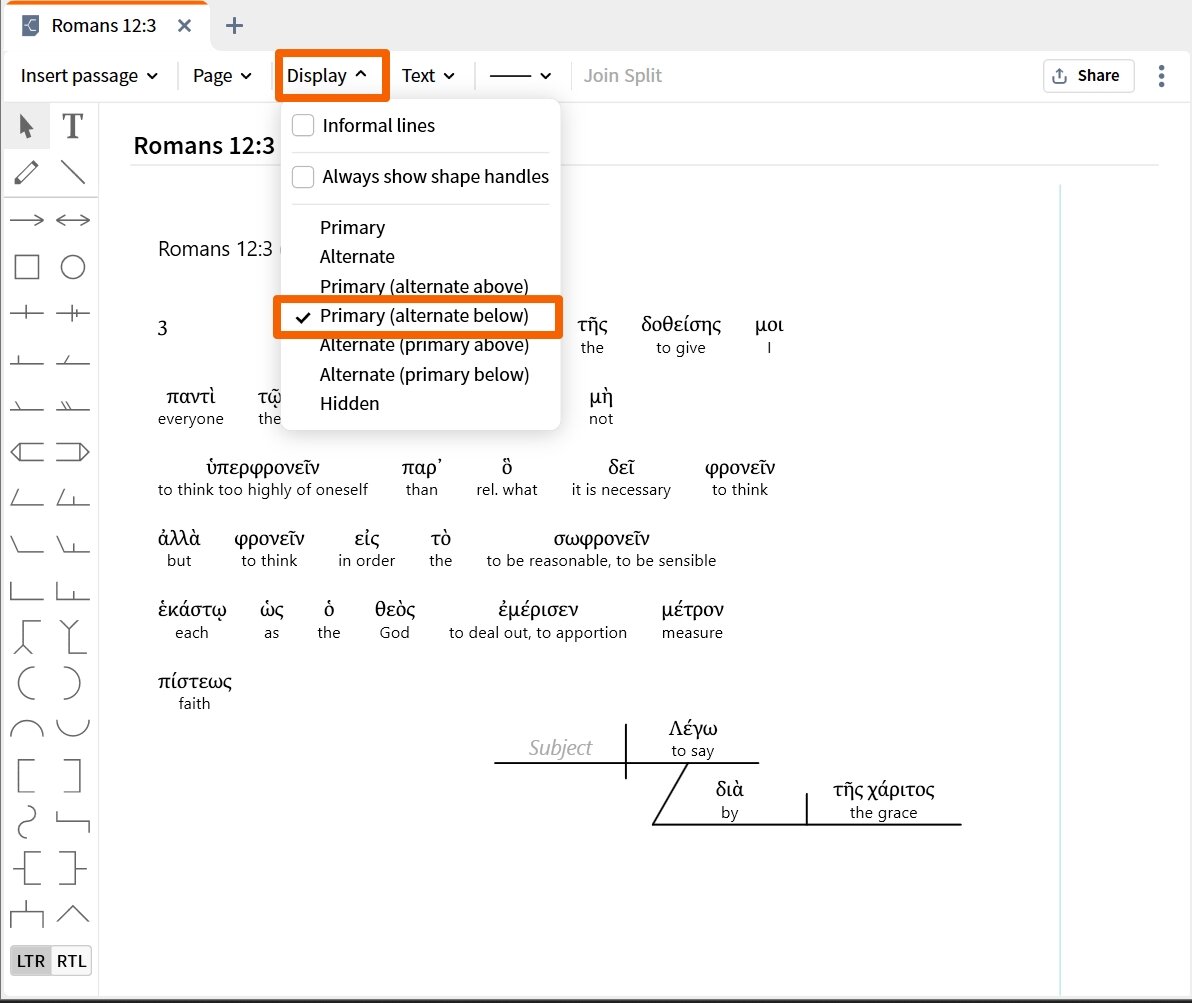Screen dimensions: 1192x1003
Task: Select the word δοθείσης
Action: (681, 324)
